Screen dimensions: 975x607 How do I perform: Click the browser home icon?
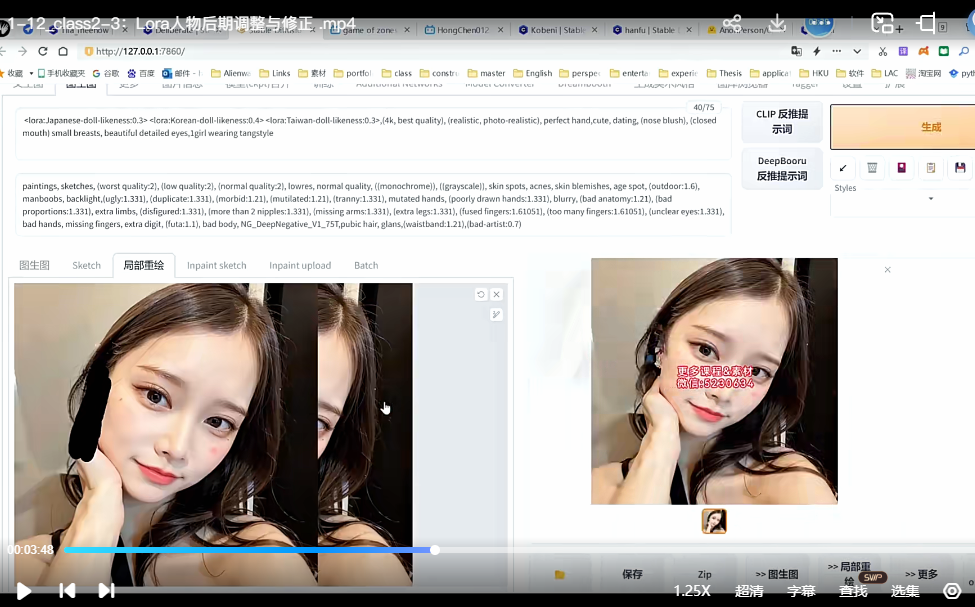(x=63, y=51)
